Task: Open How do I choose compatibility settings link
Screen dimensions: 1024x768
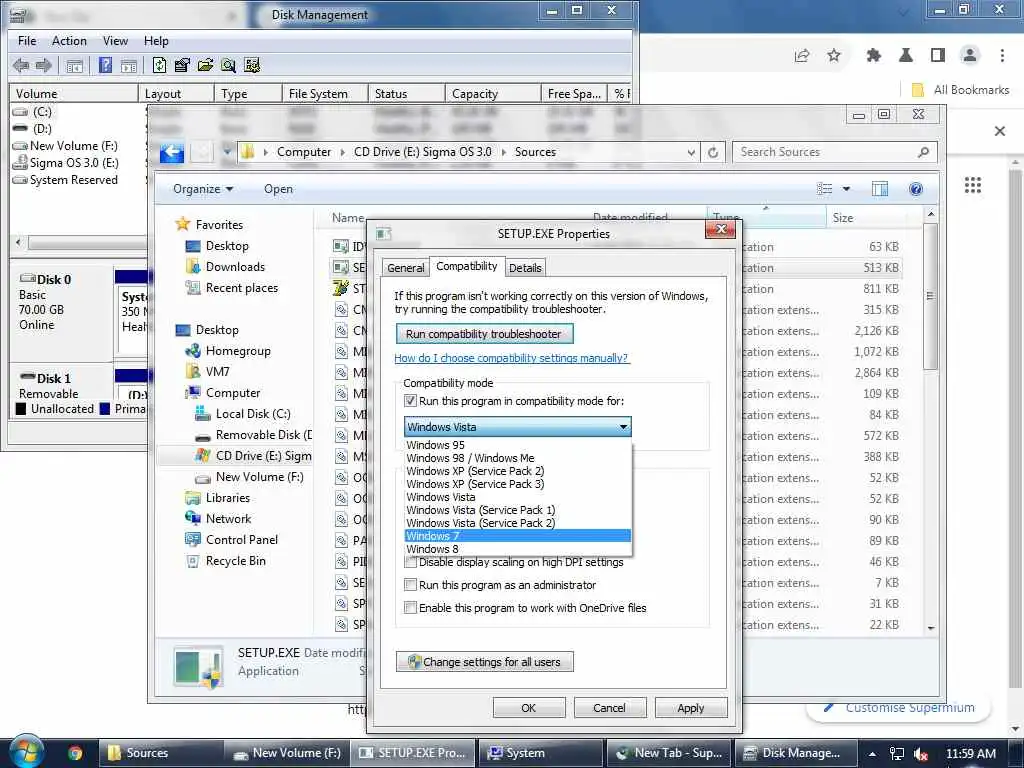Action: point(511,358)
